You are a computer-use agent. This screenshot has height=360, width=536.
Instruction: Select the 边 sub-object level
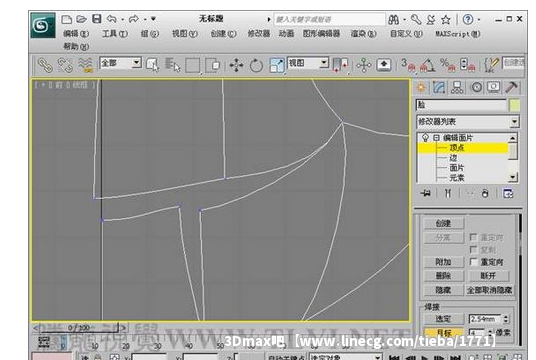click(453, 158)
